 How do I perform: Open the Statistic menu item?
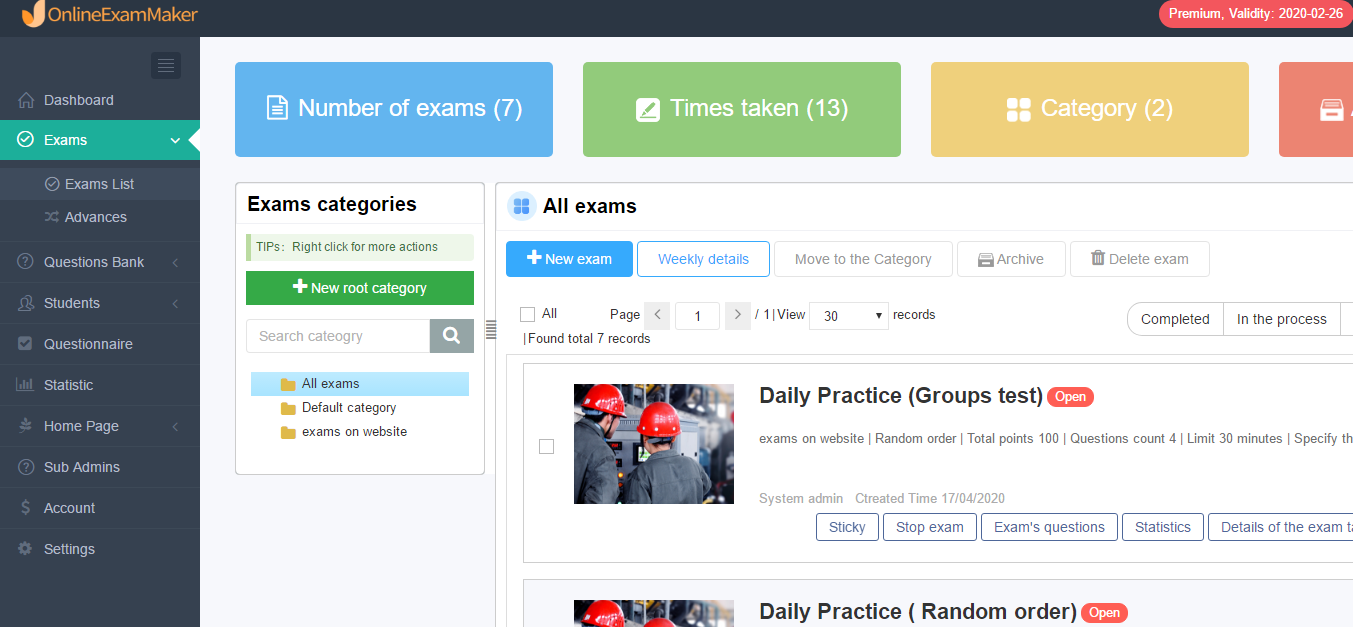tap(100, 385)
